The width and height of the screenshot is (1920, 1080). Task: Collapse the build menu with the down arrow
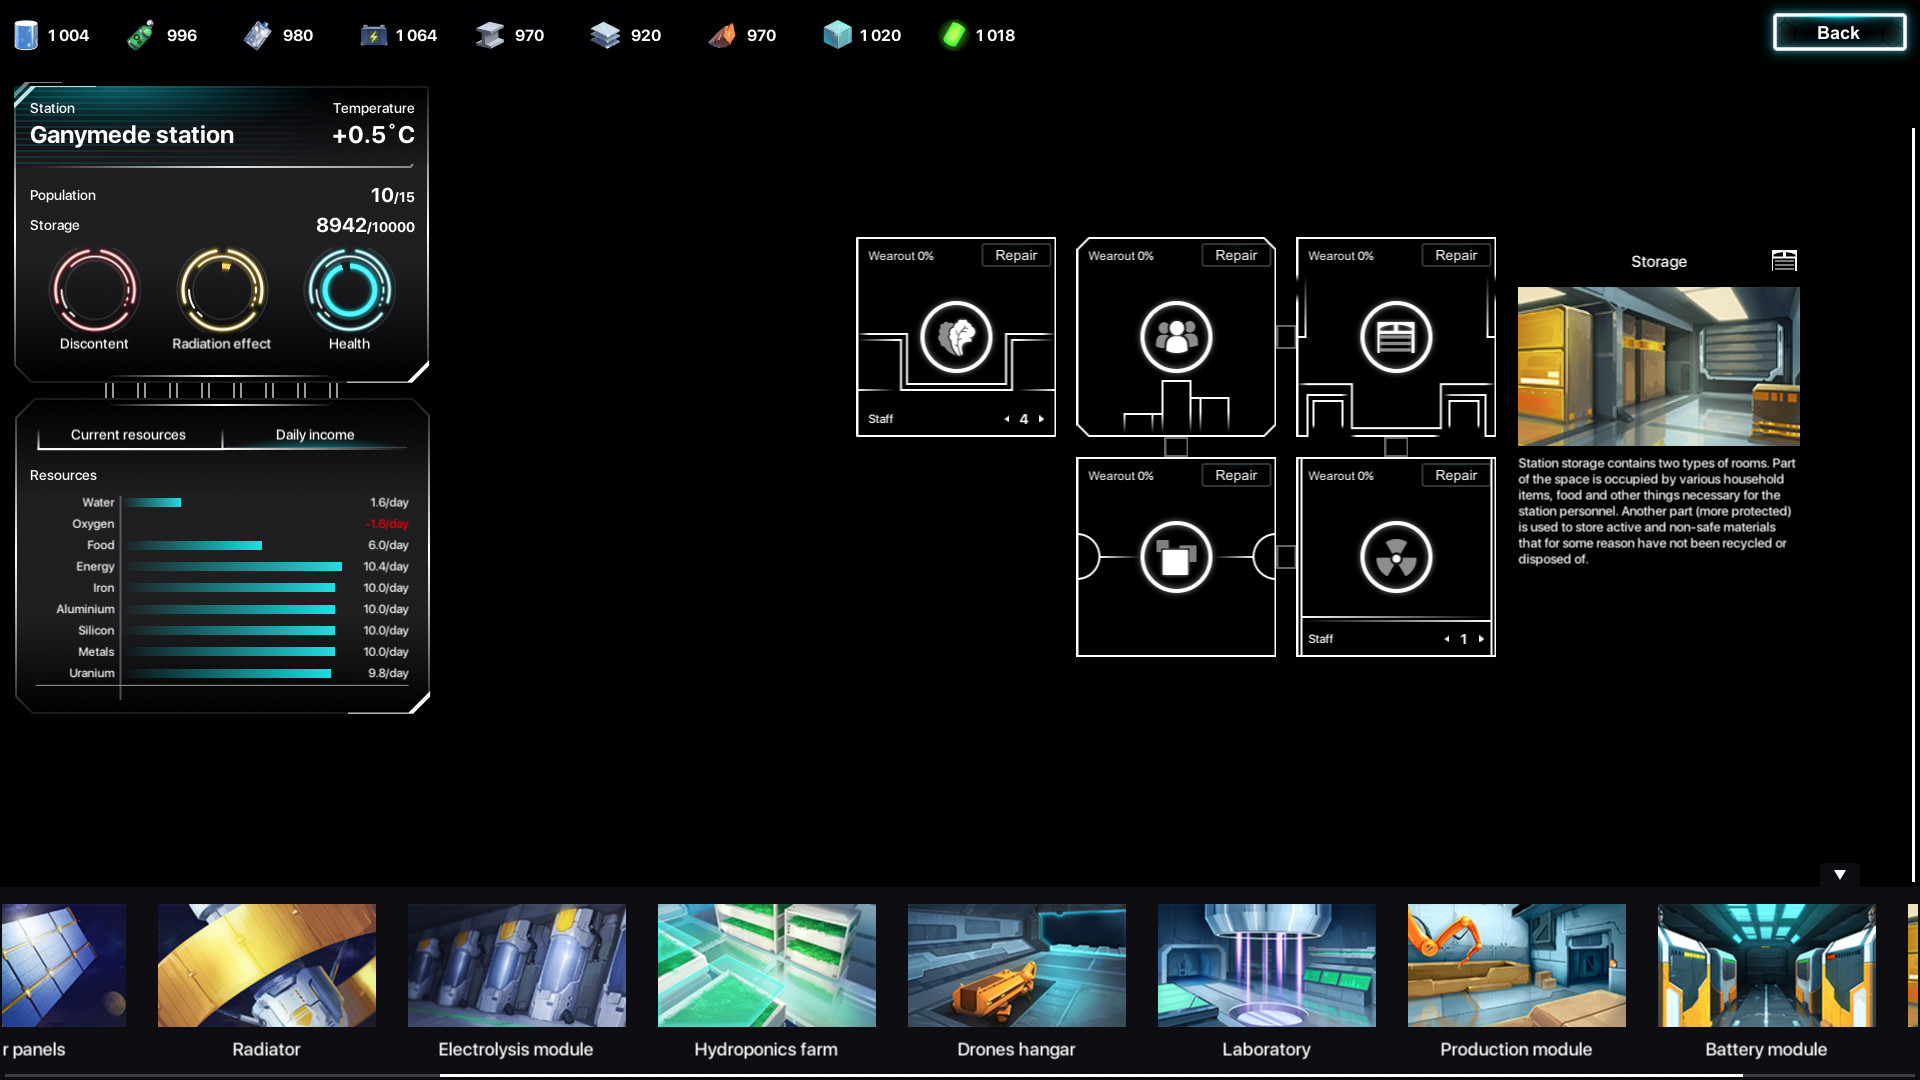point(1841,873)
